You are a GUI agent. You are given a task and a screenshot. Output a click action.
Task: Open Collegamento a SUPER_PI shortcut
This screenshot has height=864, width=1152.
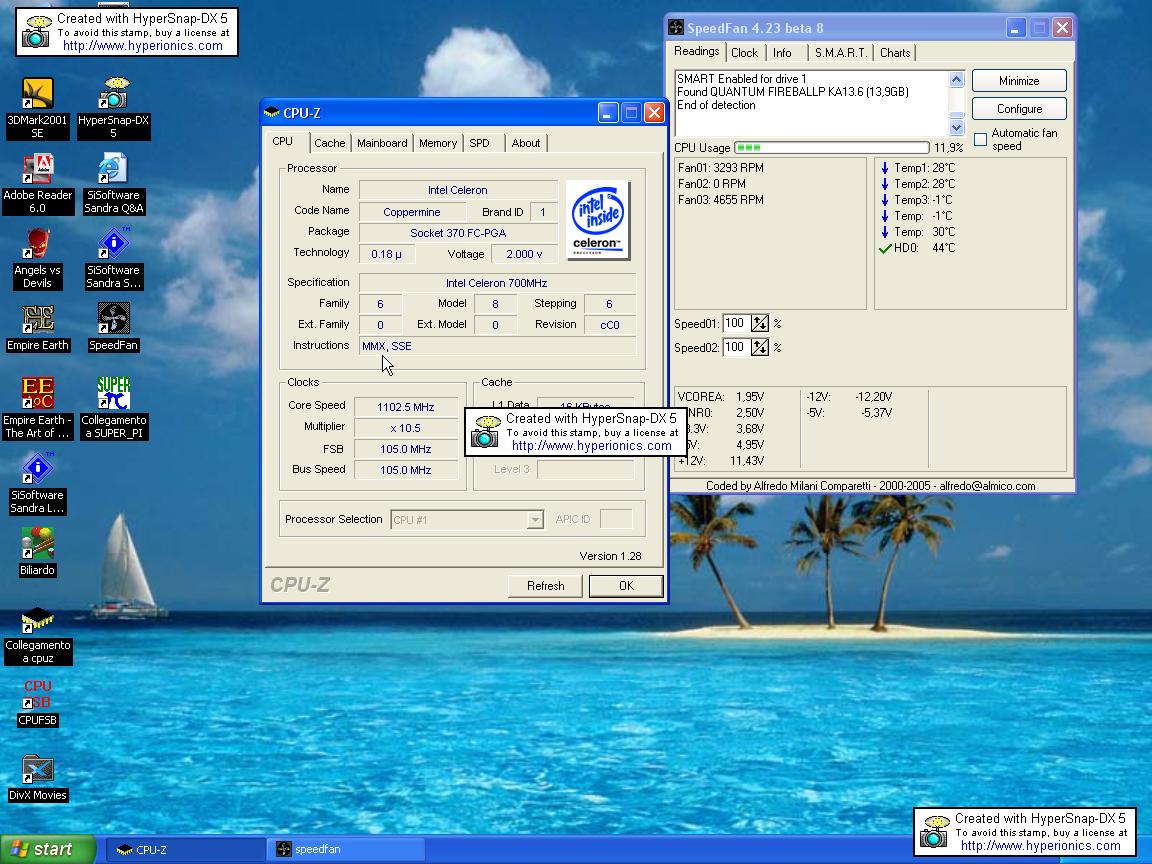[x=113, y=408]
